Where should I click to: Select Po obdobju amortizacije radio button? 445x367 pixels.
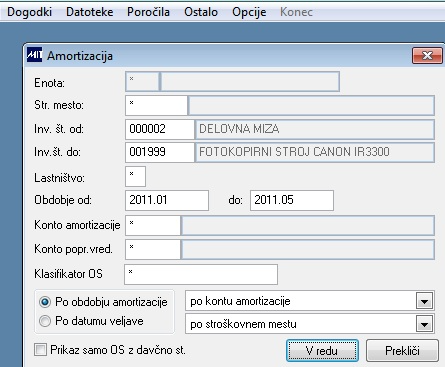[x=45, y=302]
